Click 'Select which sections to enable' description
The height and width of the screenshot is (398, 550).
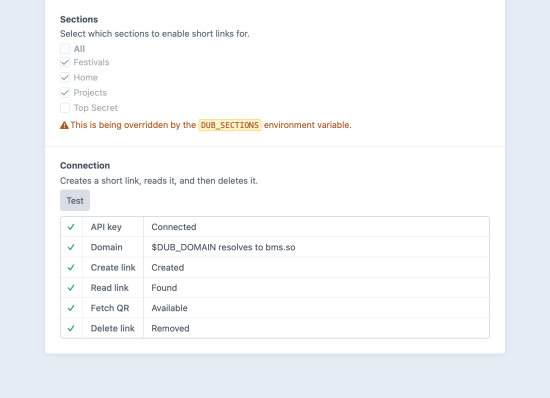[x=155, y=34]
